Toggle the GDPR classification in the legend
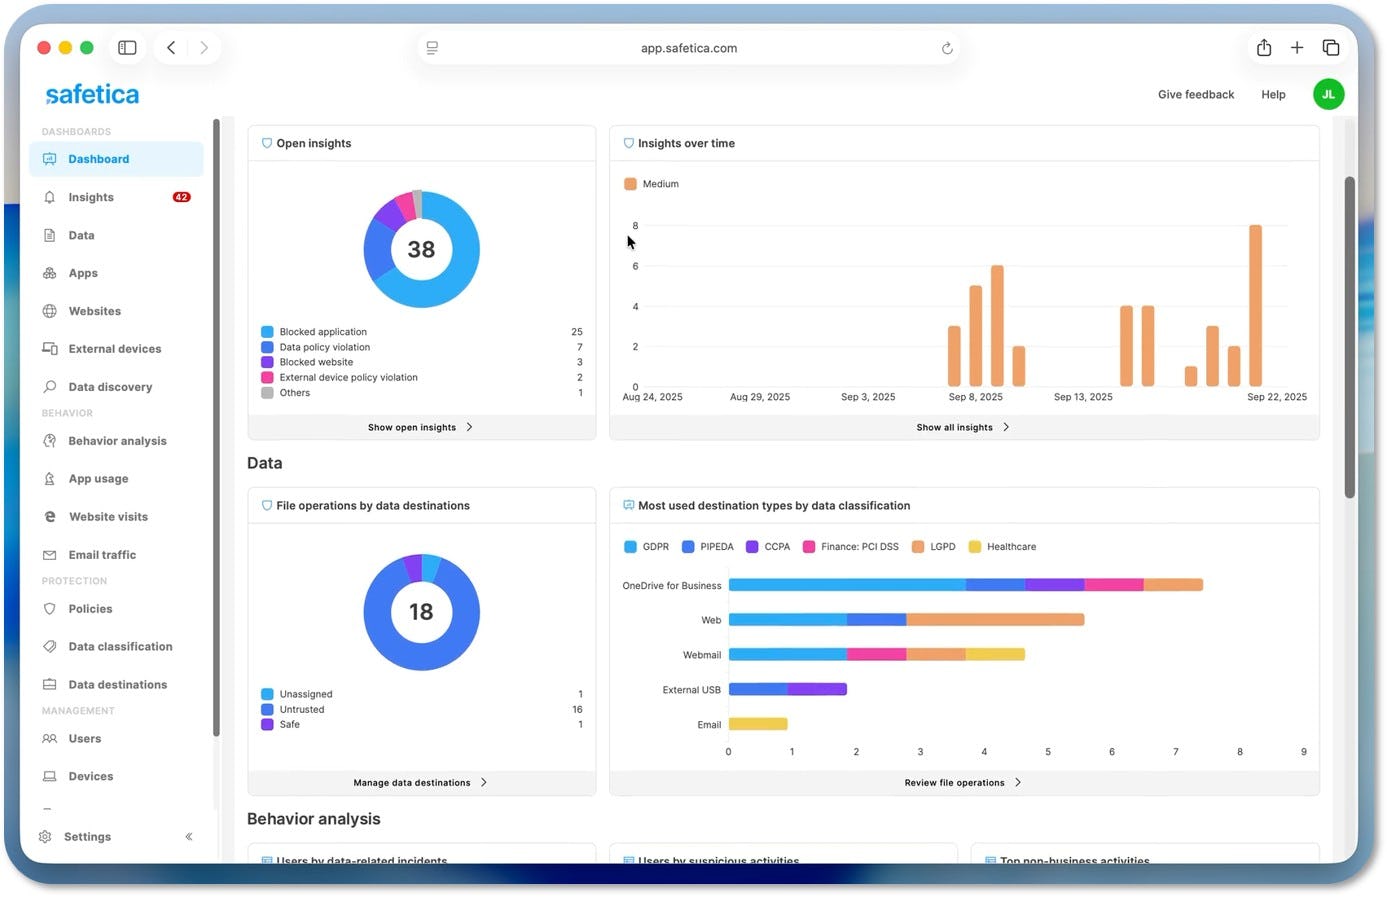Viewport: 1387px width, 897px height. (x=646, y=547)
